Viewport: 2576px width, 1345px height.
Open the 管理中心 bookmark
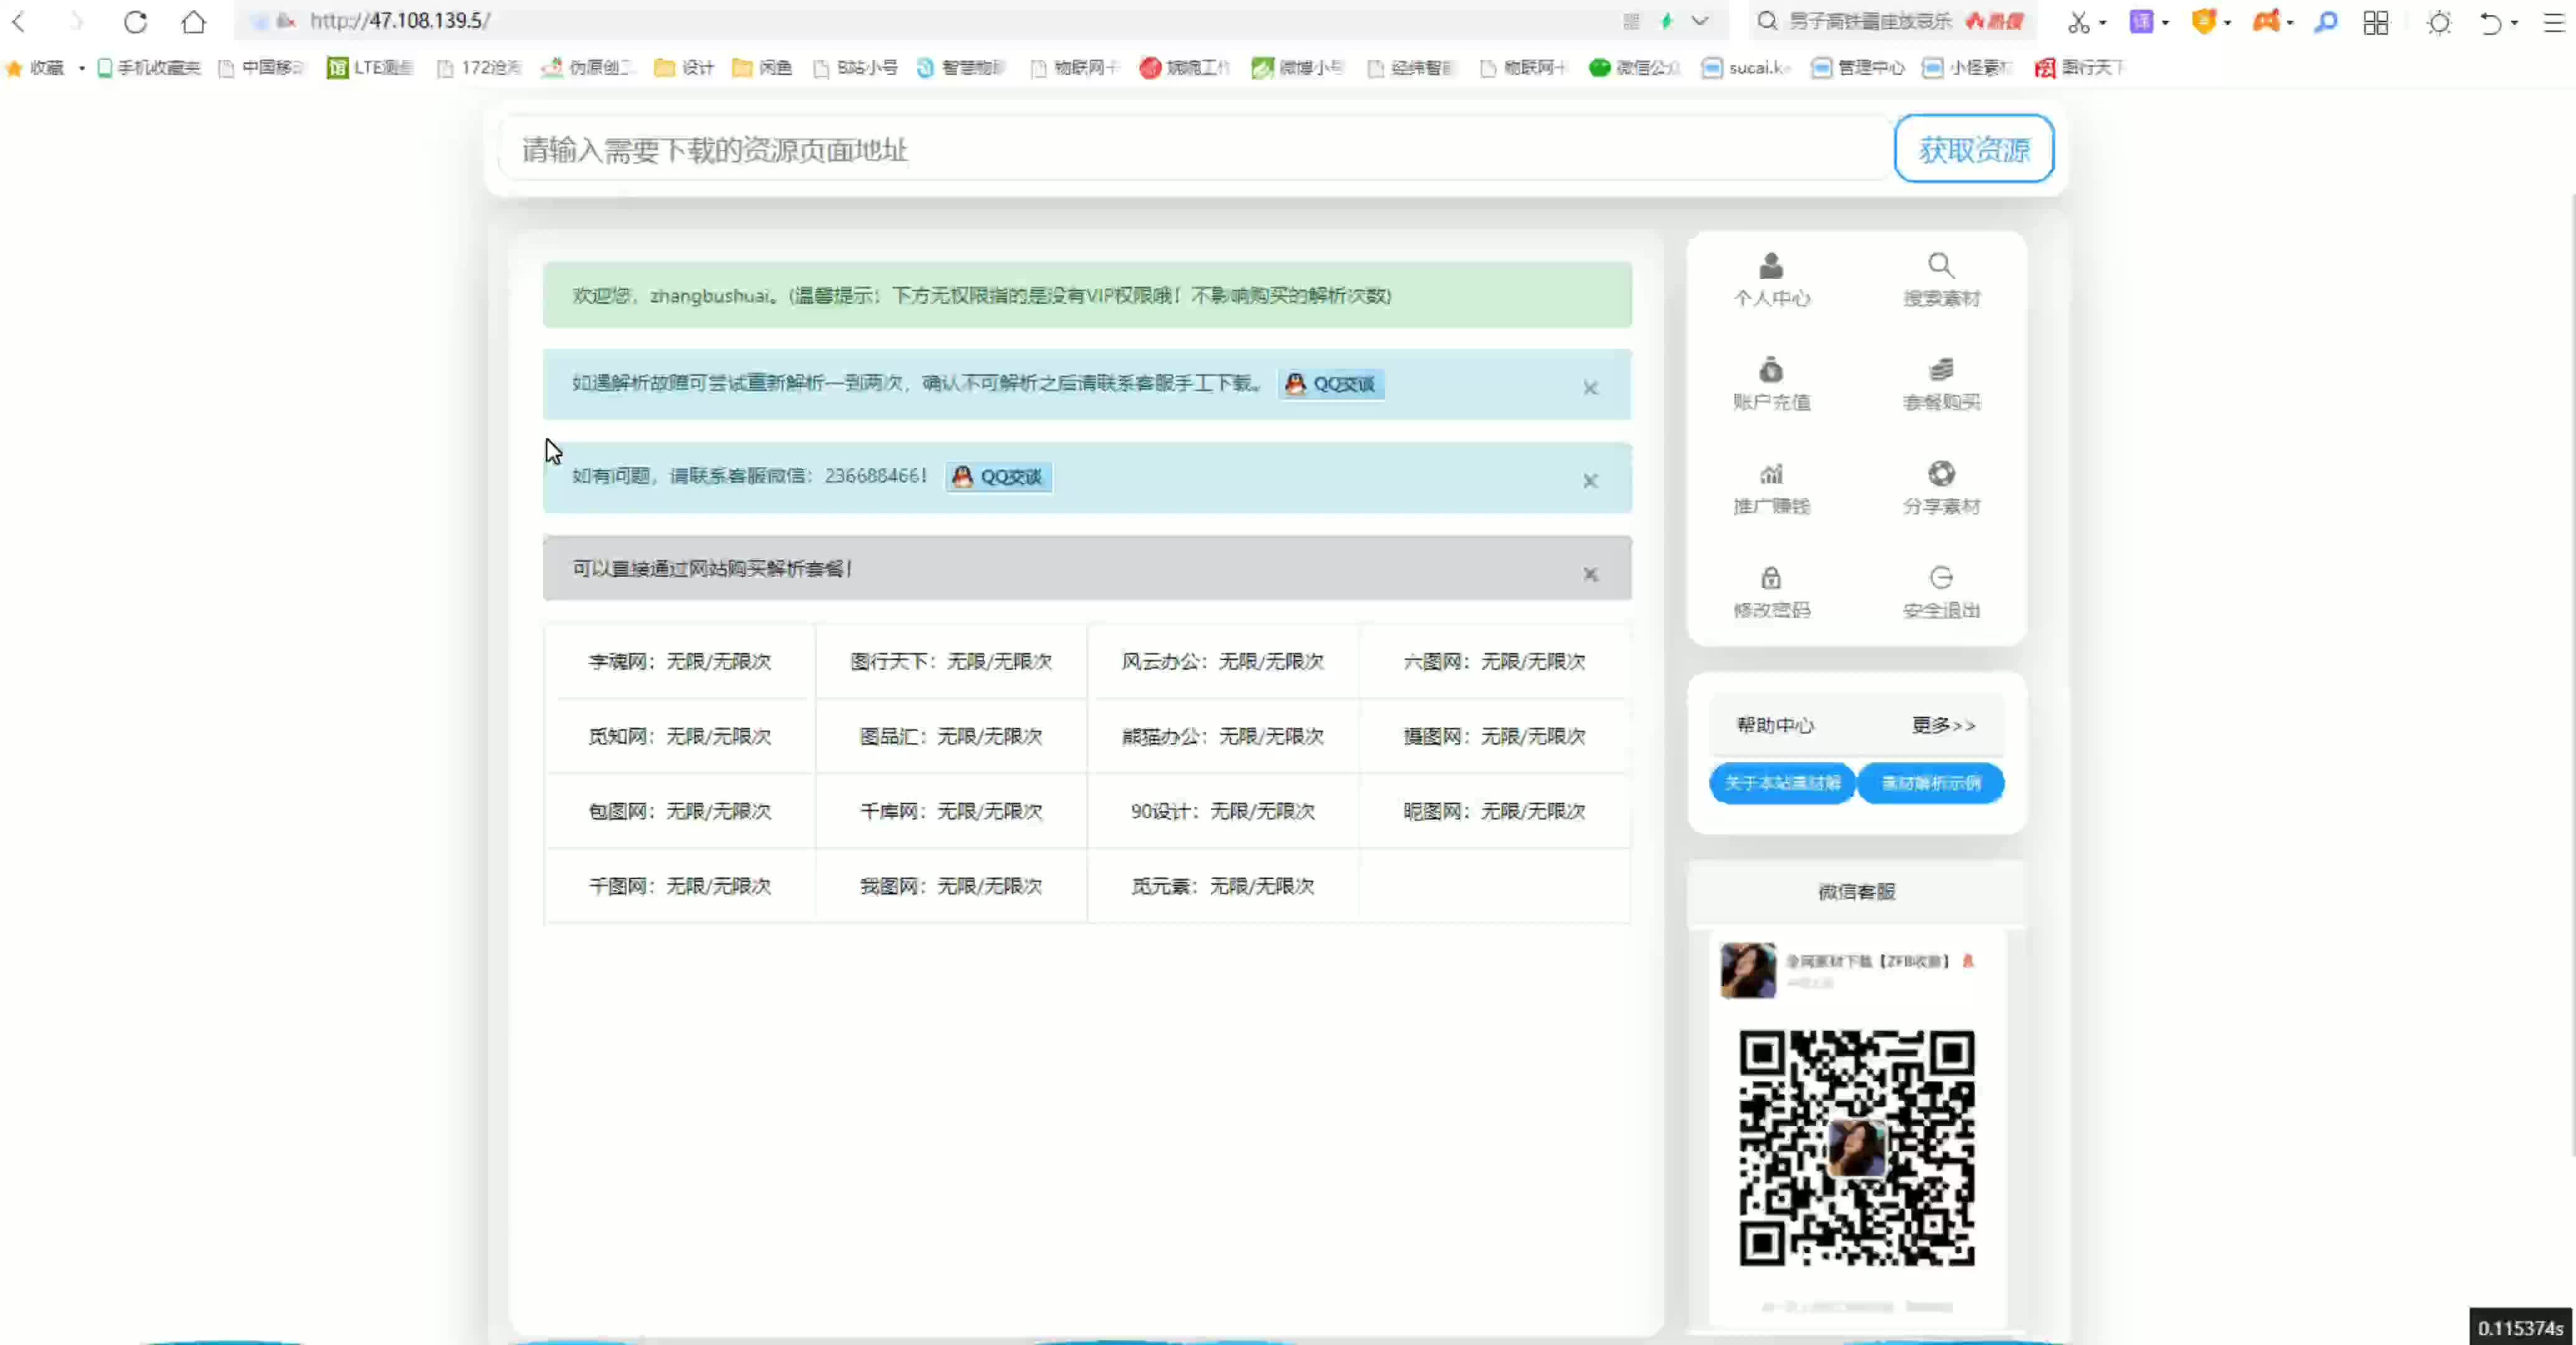click(1858, 68)
